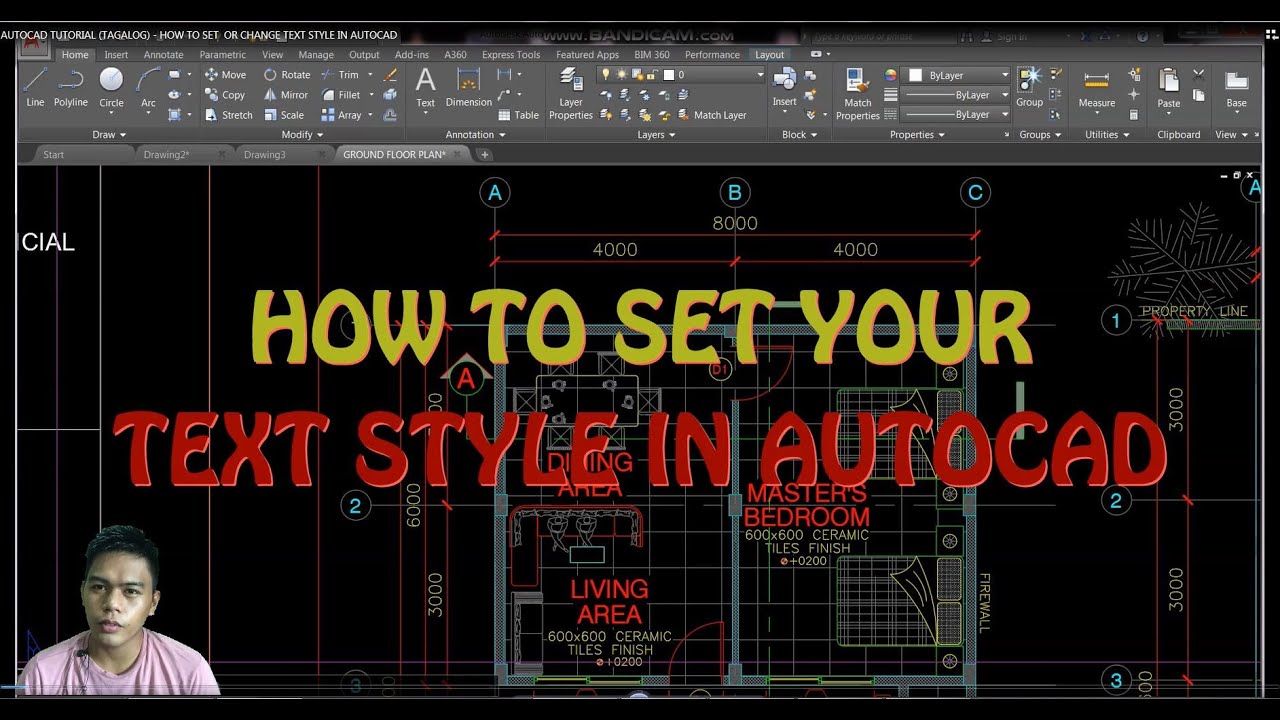Close the GROUND FLOOR PLAN tab
The width and height of the screenshot is (1280, 720).
coord(459,155)
